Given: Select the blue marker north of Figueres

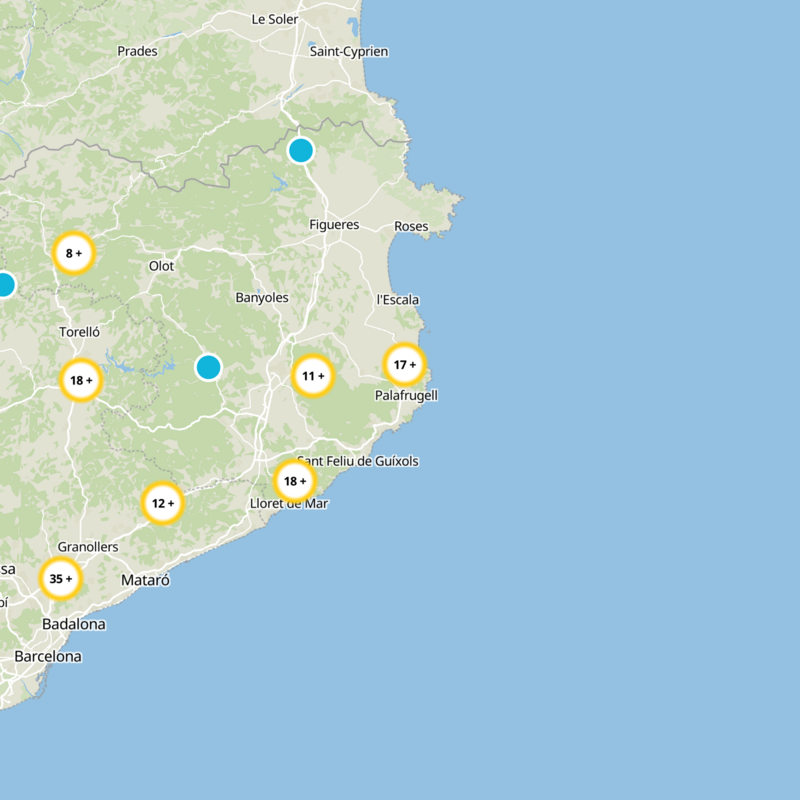Looking at the screenshot, I should (x=301, y=151).
